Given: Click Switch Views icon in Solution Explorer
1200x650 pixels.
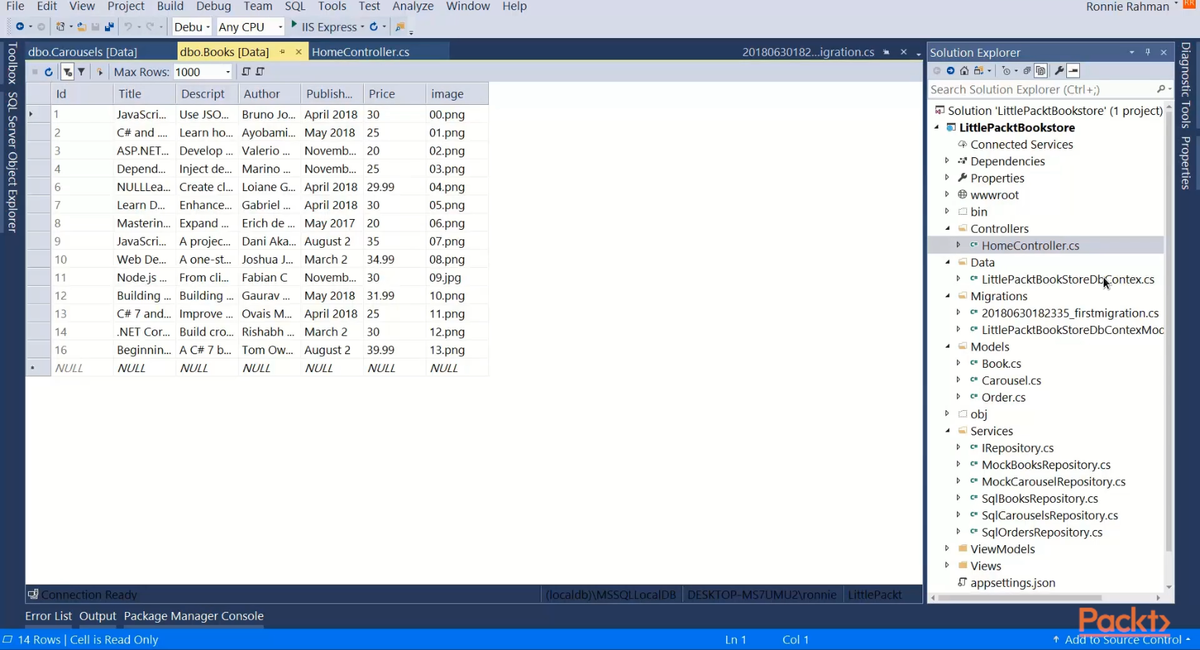Looking at the screenshot, I should click(979, 71).
